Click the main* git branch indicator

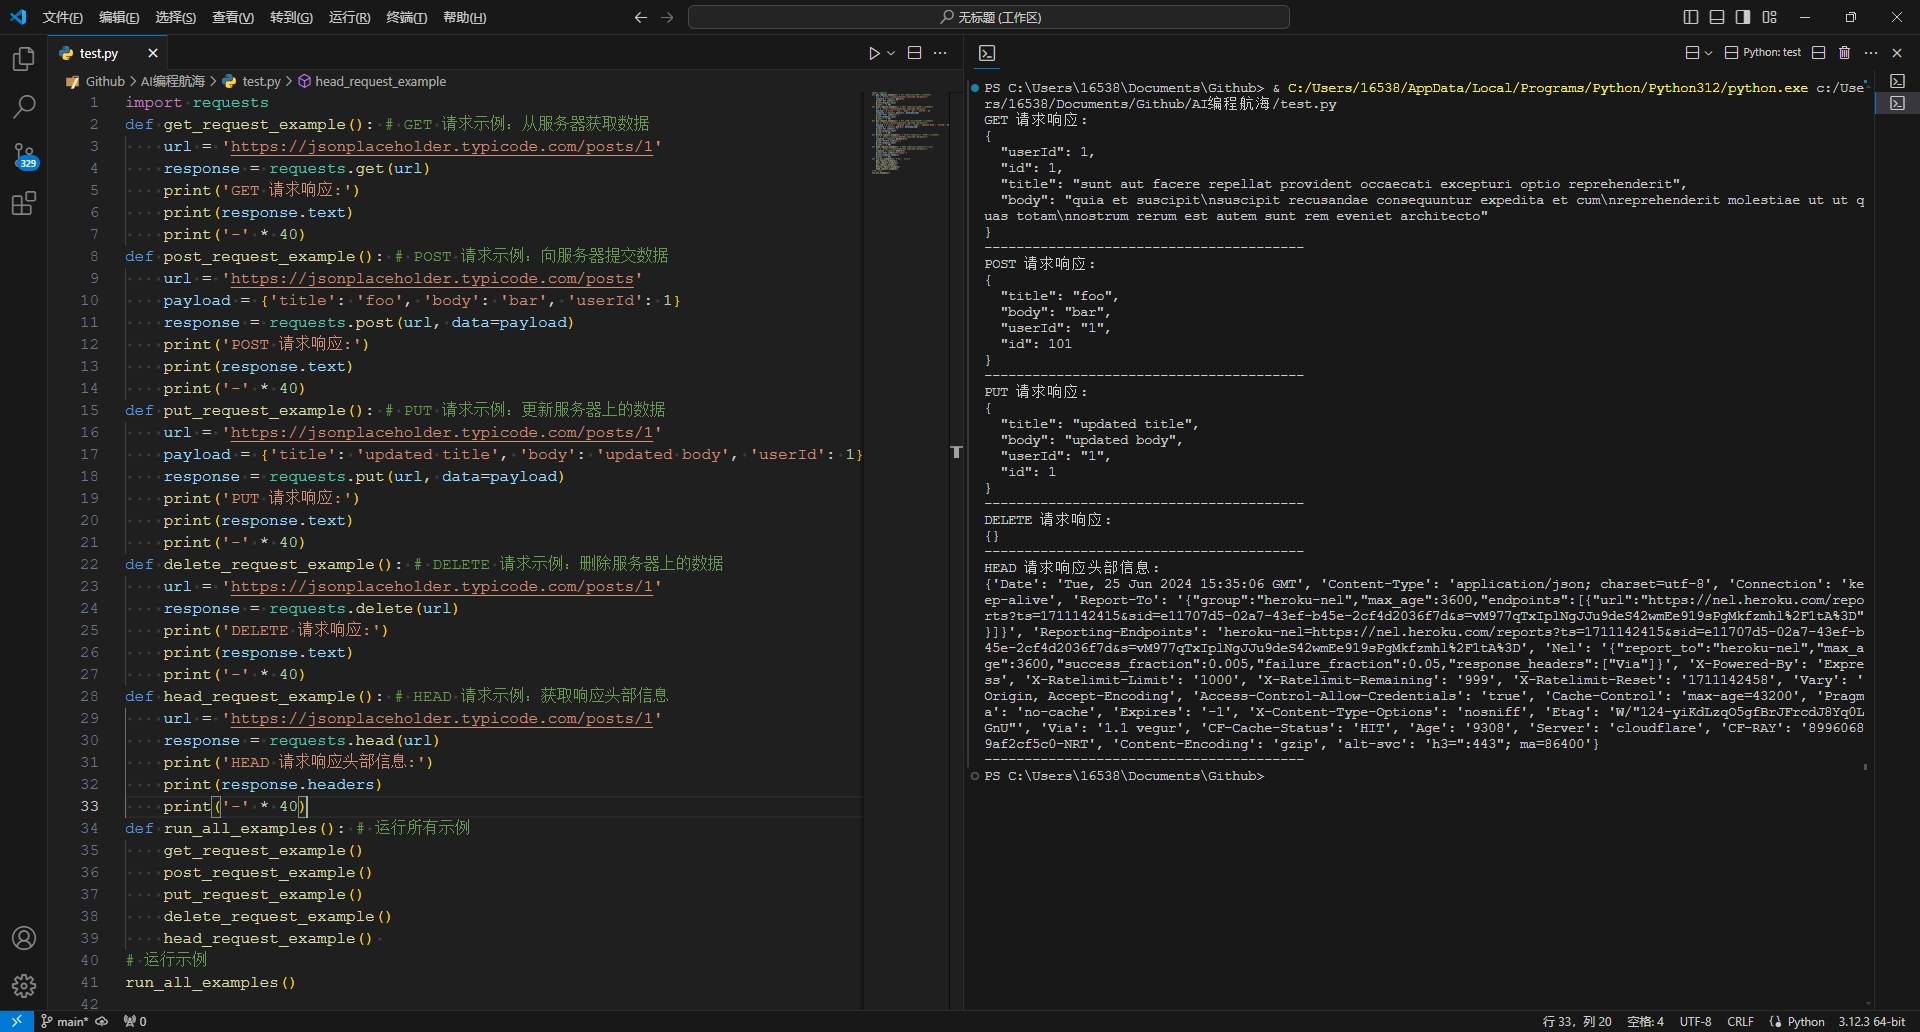point(65,1021)
